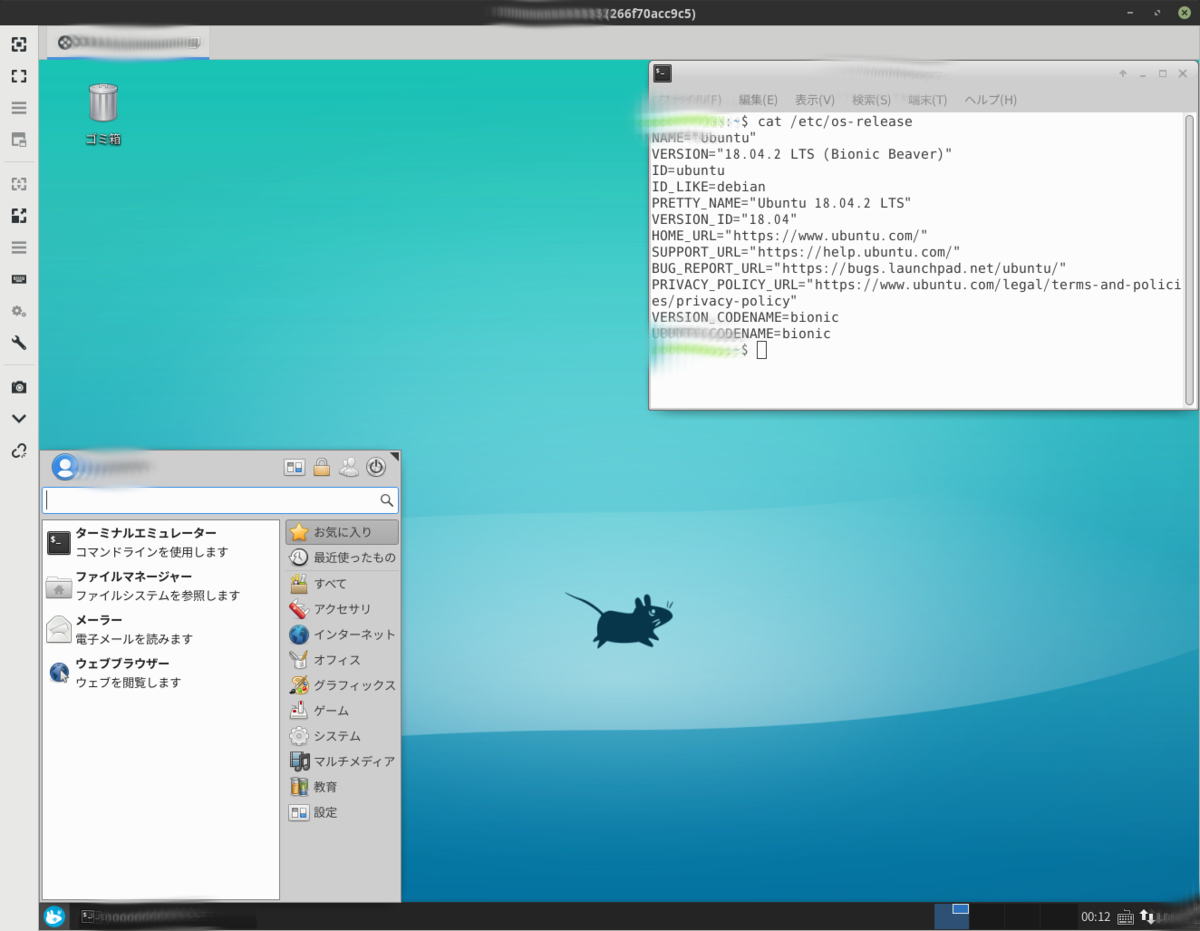Open the 教育 category
Viewport: 1200px width, 931px height.
pos(342,787)
